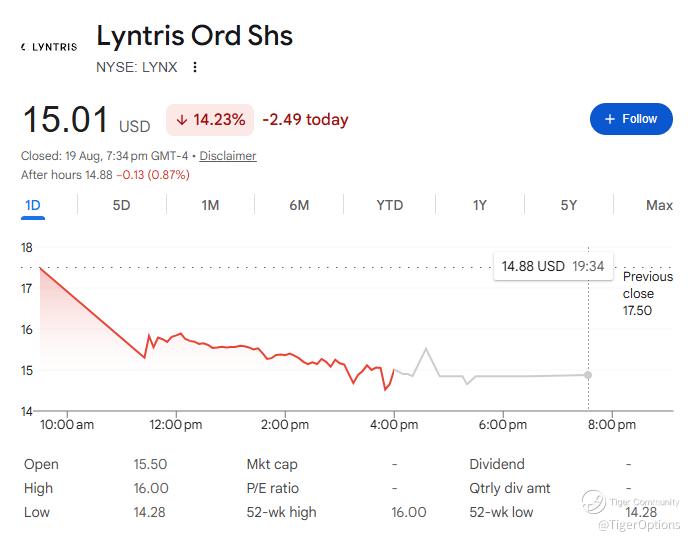693x540 pixels.
Task: Click the down arrow in 14.23% badge
Action: pyautogui.click(x=182, y=120)
